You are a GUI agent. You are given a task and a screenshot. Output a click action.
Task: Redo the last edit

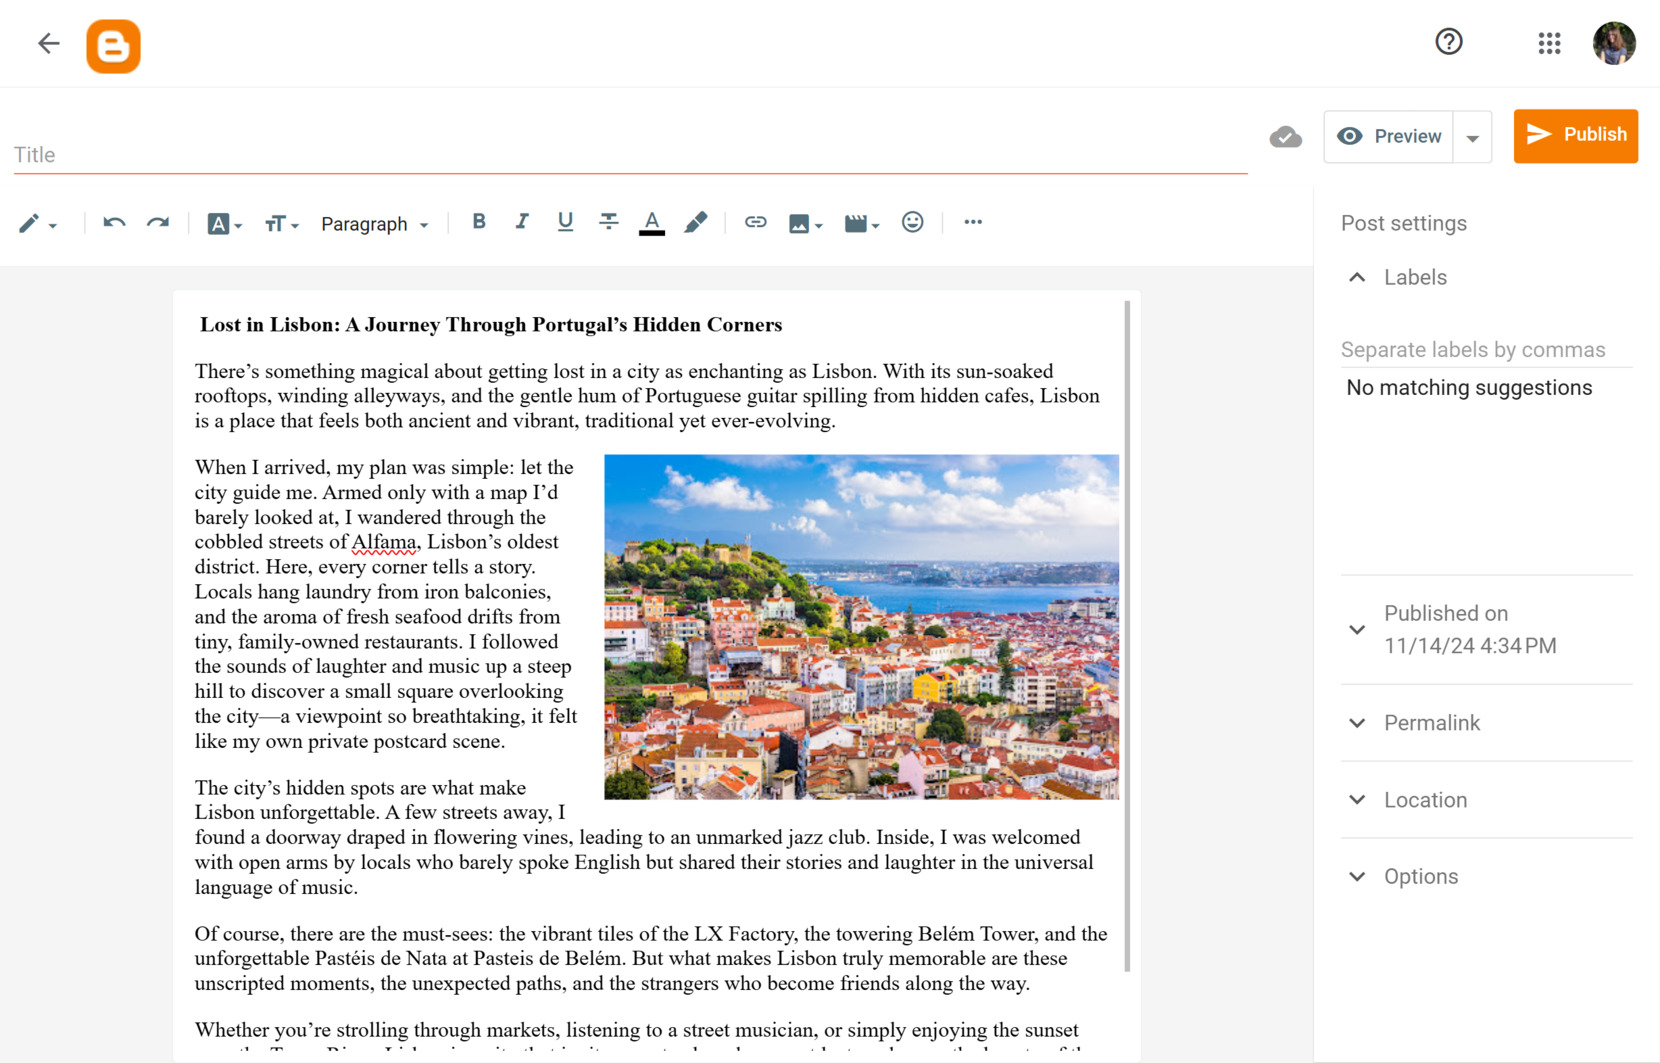pyautogui.click(x=157, y=222)
